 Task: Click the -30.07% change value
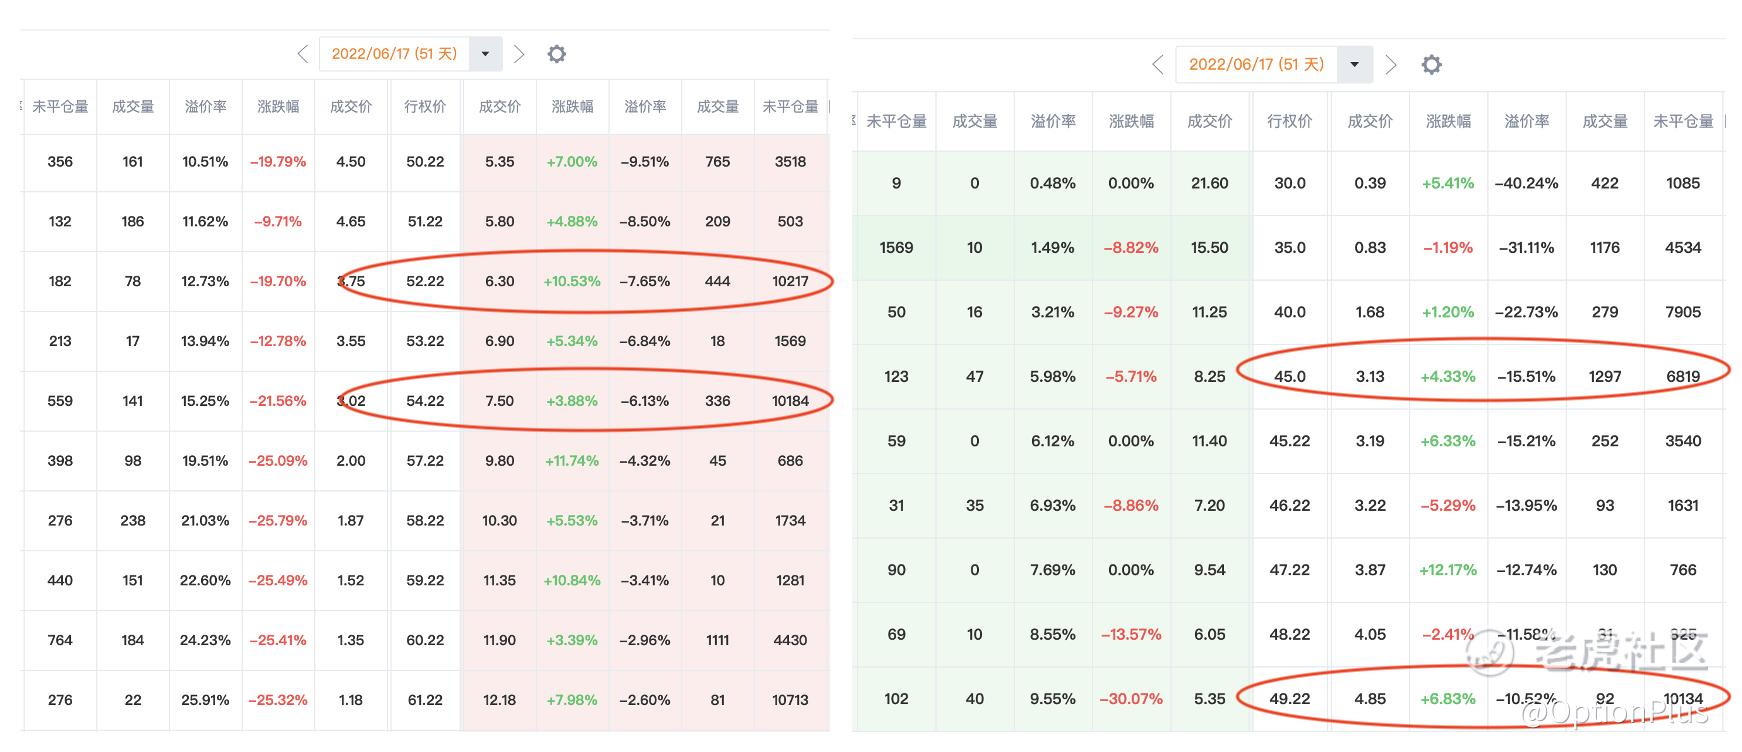point(1131,699)
